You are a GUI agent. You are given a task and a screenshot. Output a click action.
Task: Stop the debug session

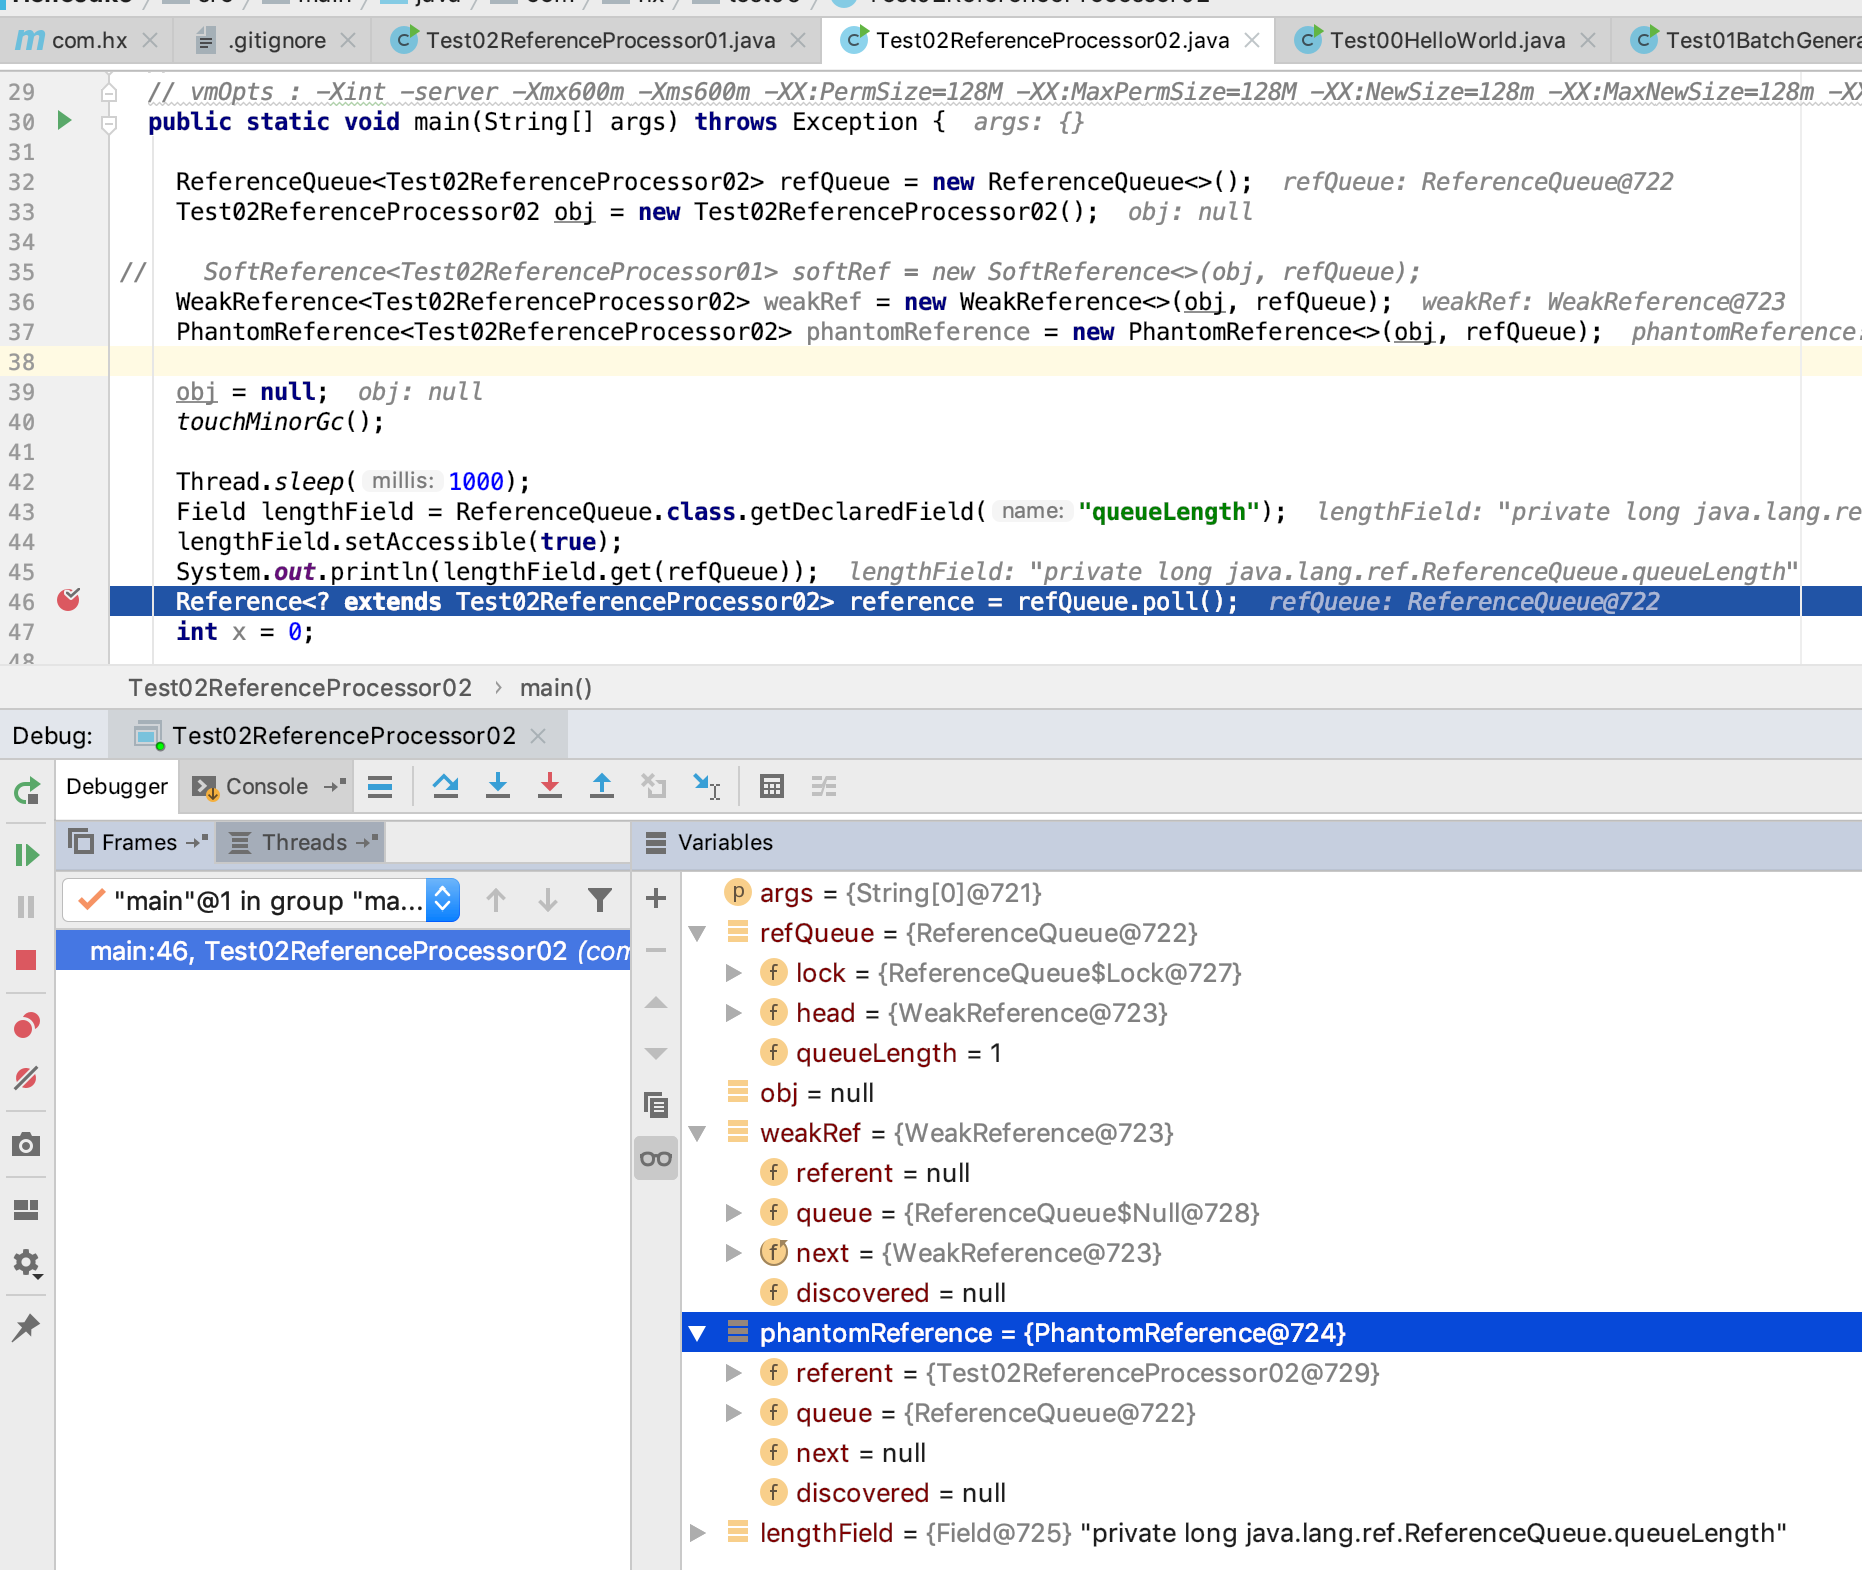[x=27, y=961]
